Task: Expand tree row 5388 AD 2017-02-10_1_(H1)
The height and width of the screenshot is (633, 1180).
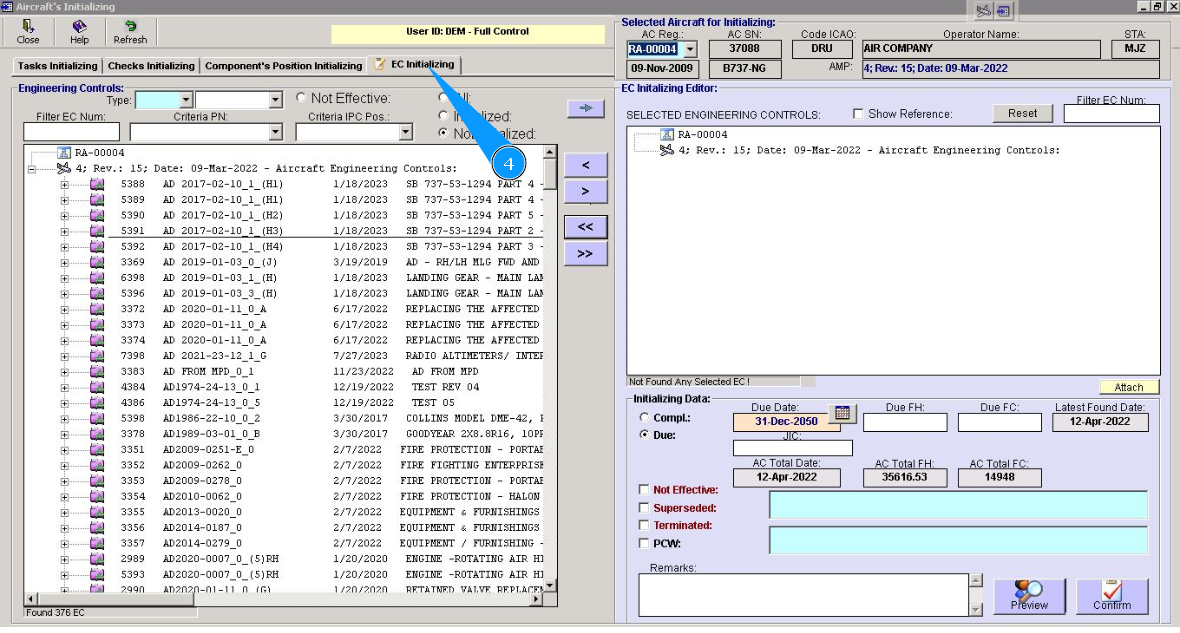Action: [x=65, y=185]
